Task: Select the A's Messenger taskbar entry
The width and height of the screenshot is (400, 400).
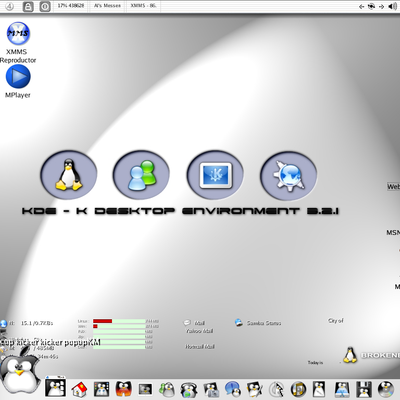Action: (107, 6)
